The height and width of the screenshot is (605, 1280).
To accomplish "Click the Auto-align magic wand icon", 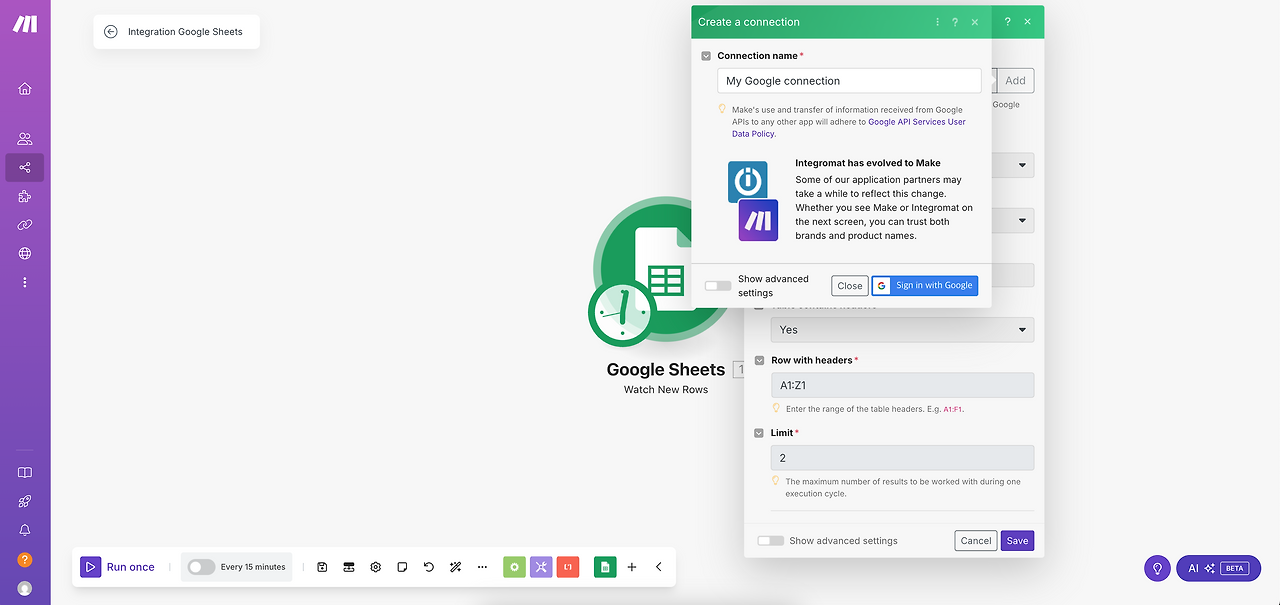I will [x=455, y=567].
